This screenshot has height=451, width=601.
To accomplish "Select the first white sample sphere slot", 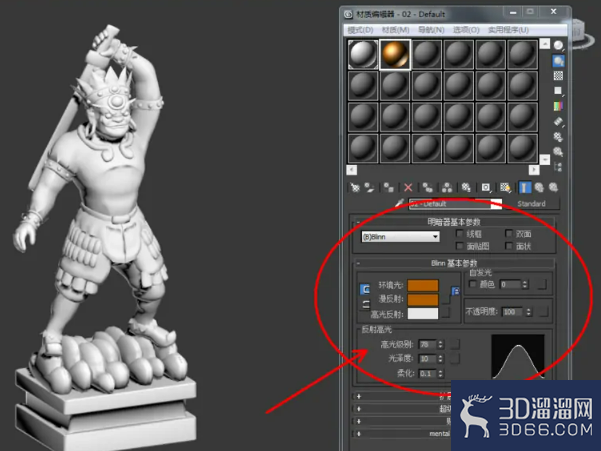I will coord(363,54).
